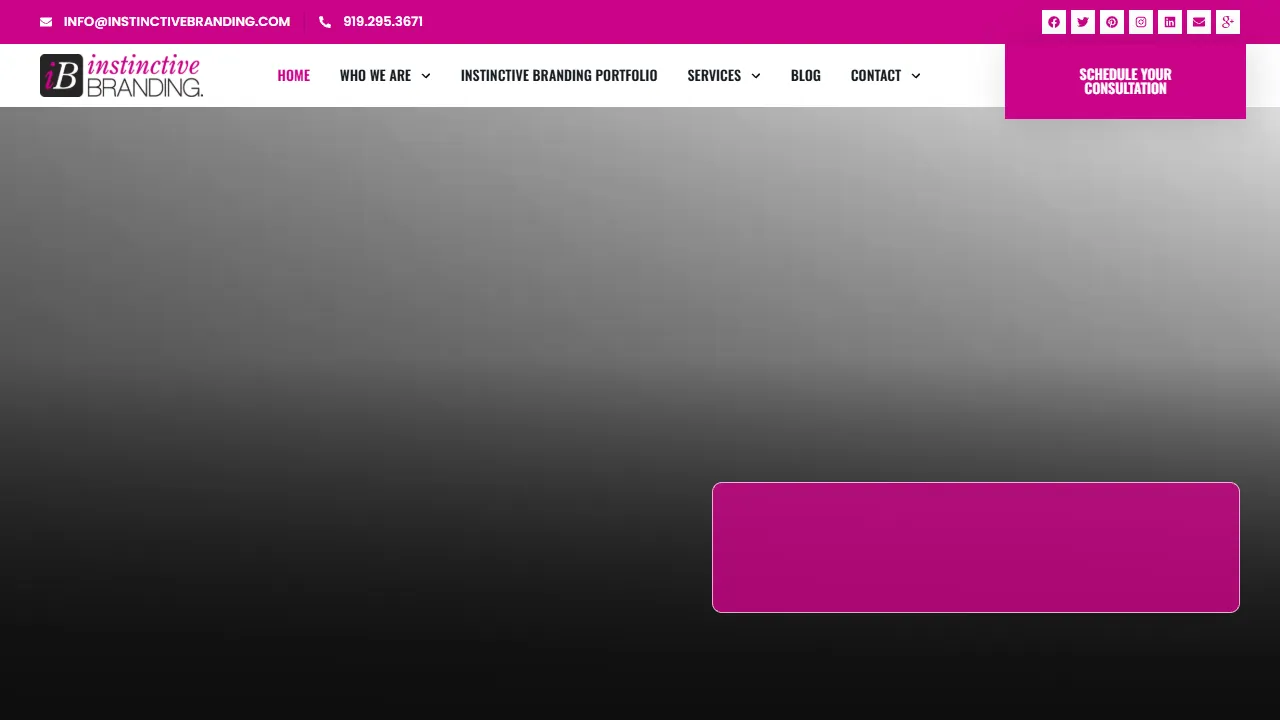The image size is (1280, 720).
Task: Open the envelope email icon top right
Action: (1198, 21)
